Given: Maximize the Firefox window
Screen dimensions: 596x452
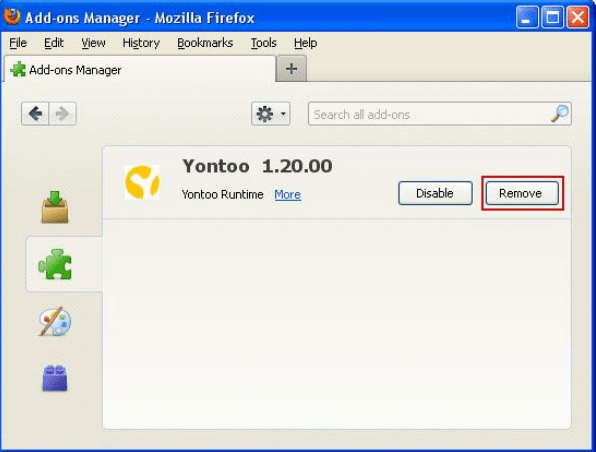Looking at the screenshot, I should click(x=552, y=17).
